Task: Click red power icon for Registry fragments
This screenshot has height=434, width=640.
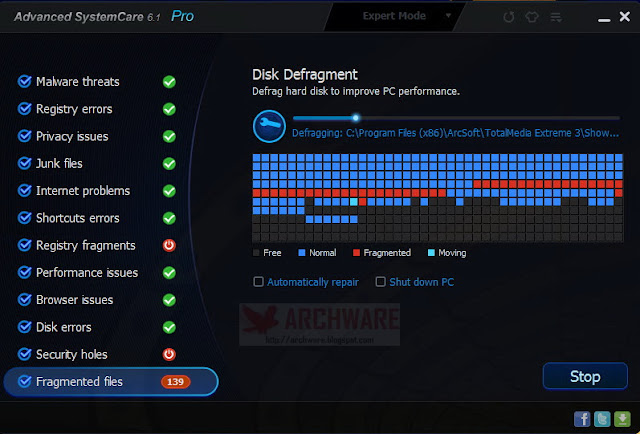Action: point(169,245)
